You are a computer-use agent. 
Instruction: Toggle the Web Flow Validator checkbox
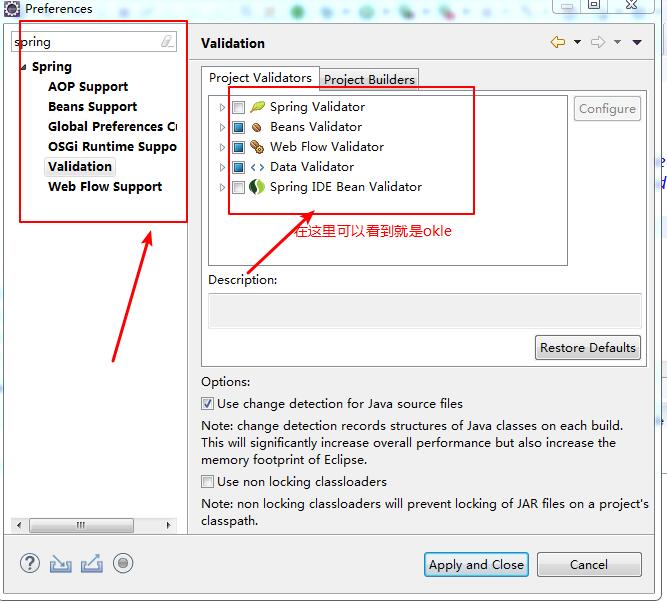tap(239, 147)
